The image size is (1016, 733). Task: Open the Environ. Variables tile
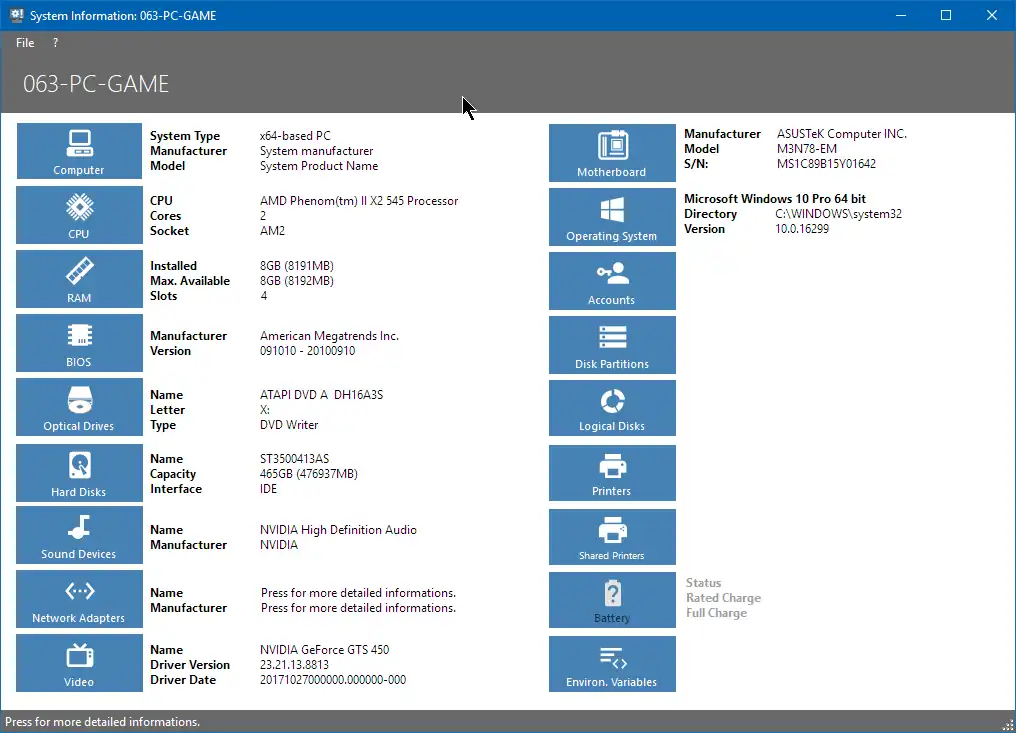[x=612, y=664]
